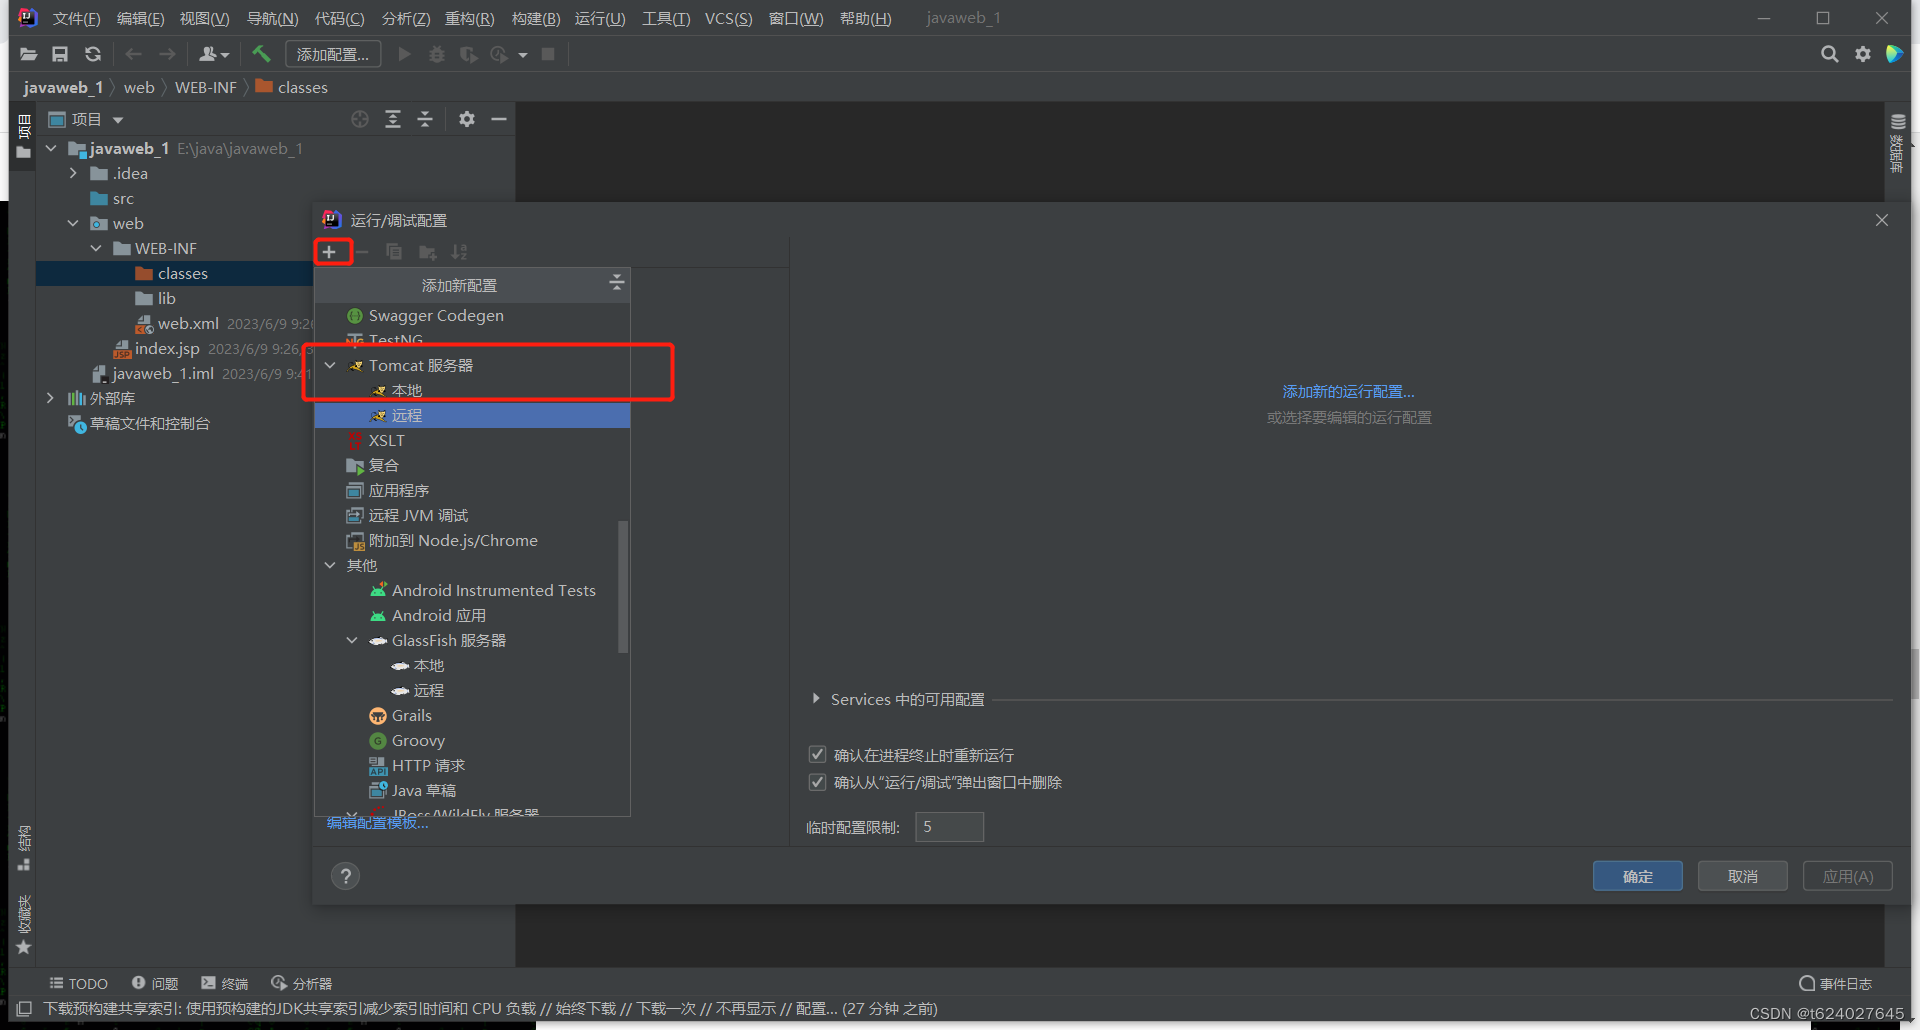1920x1030 pixels.
Task: Click the 临时配置限制 input field
Action: (x=949, y=827)
